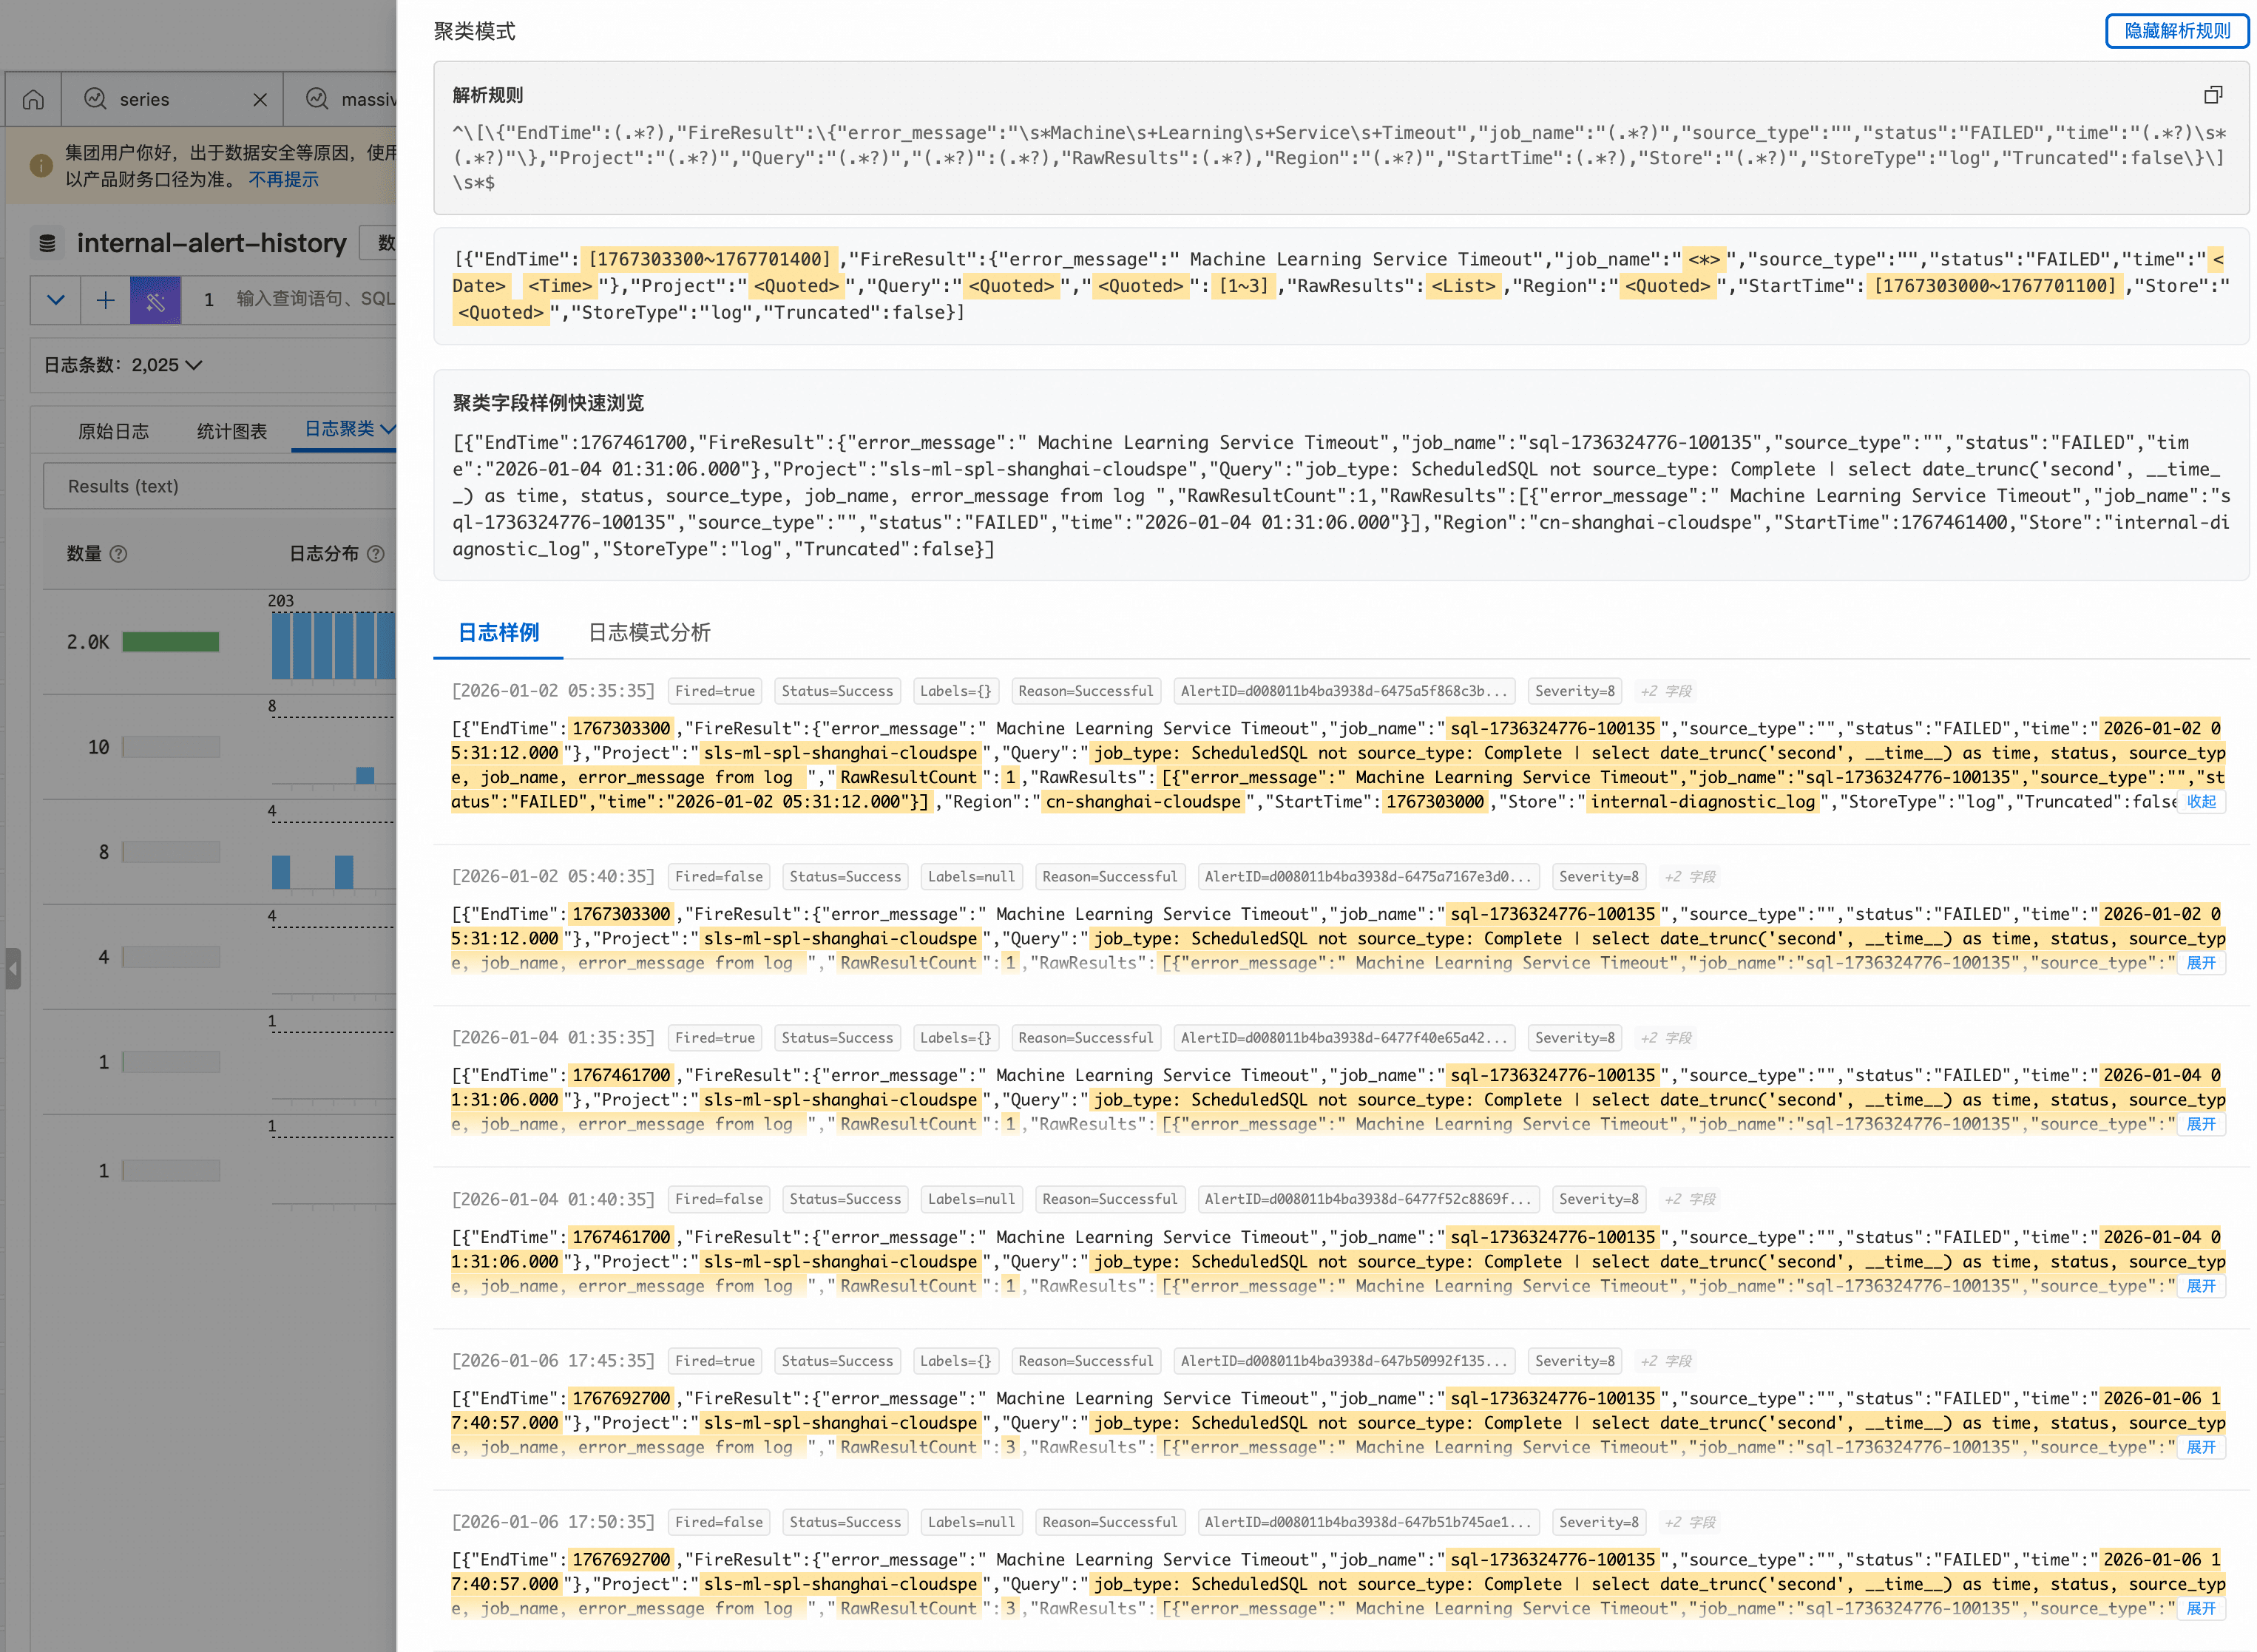Viewport: 2257px width, 1652px height.
Task: Click the help icon next to 数量
Action: [119, 554]
